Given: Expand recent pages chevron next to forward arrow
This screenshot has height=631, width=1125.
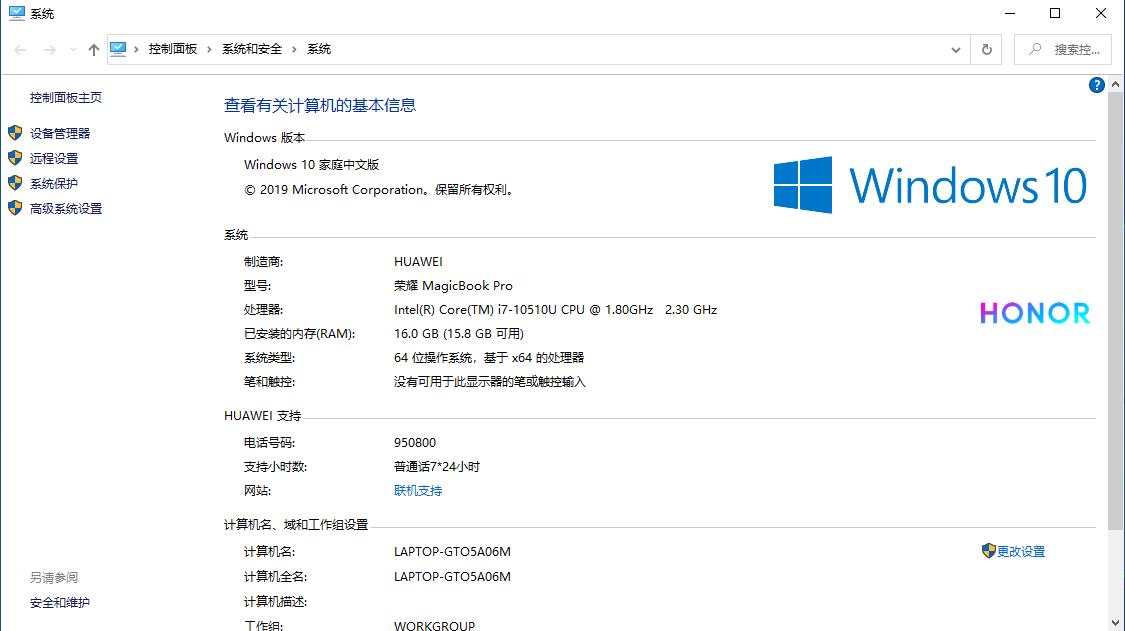Looking at the screenshot, I should coord(72,48).
